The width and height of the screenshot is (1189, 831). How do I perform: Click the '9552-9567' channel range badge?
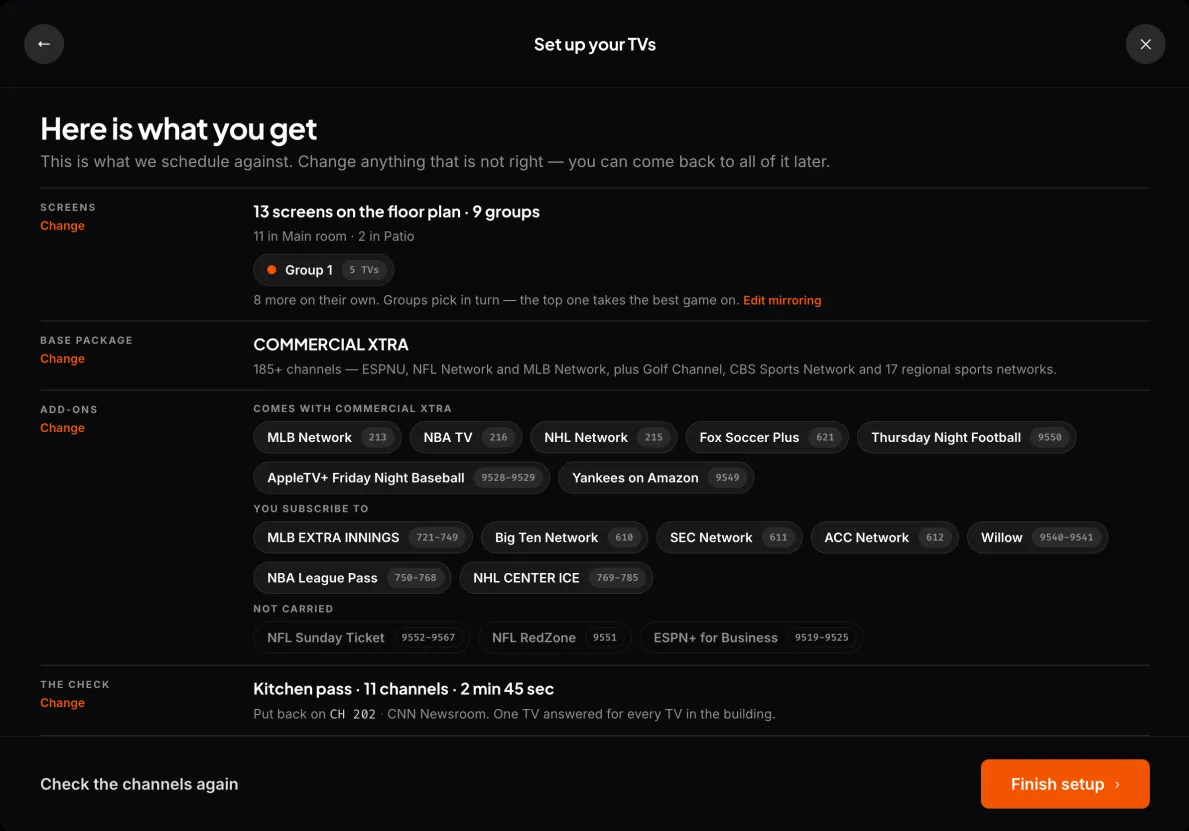[428, 638]
